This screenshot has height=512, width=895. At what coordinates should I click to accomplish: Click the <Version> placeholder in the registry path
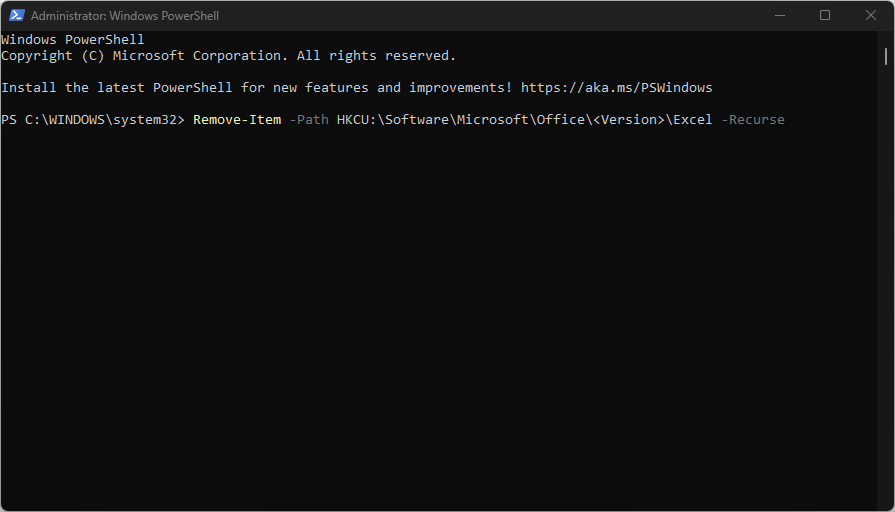[x=628, y=120]
